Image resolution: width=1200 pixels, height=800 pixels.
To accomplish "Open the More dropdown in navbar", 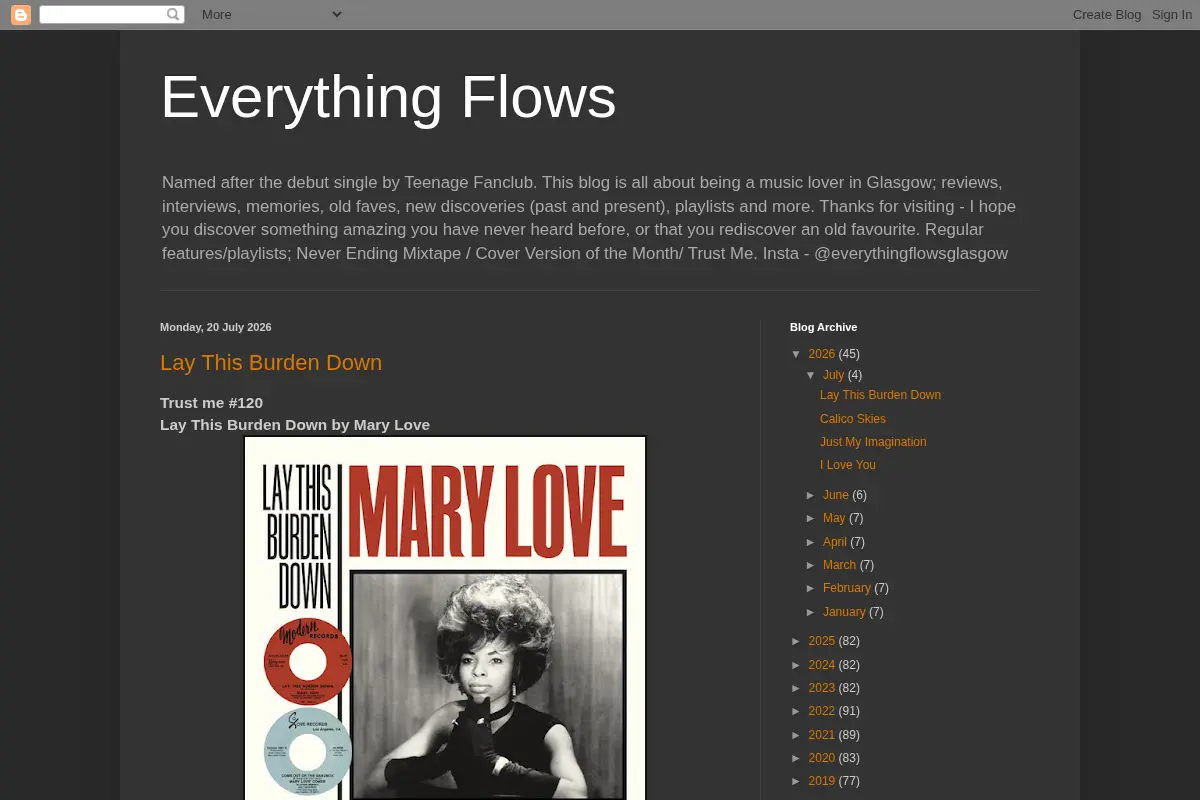I will pyautogui.click(x=271, y=14).
